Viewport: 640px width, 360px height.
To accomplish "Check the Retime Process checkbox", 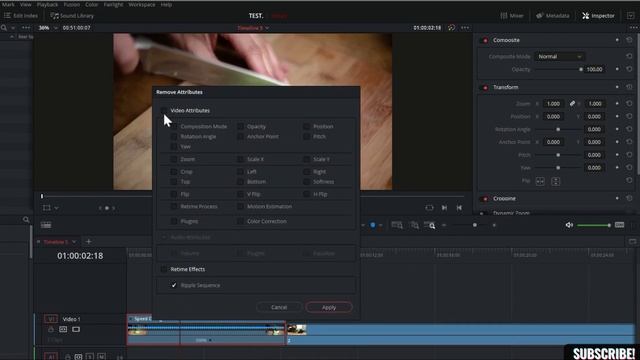I will (174, 207).
